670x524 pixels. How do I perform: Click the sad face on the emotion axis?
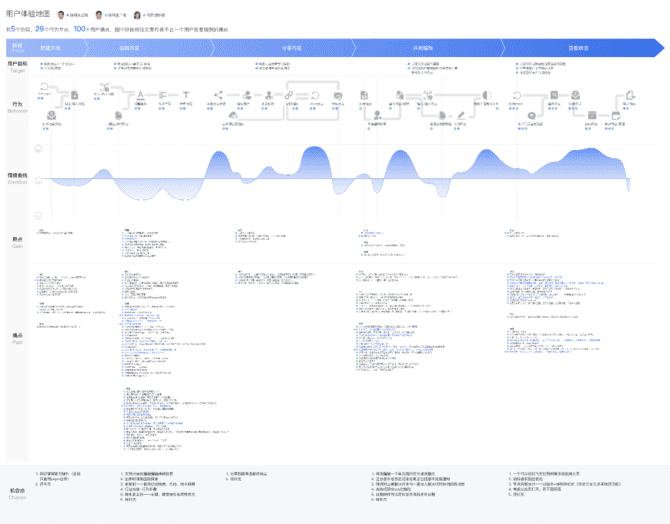[x=38, y=215]
